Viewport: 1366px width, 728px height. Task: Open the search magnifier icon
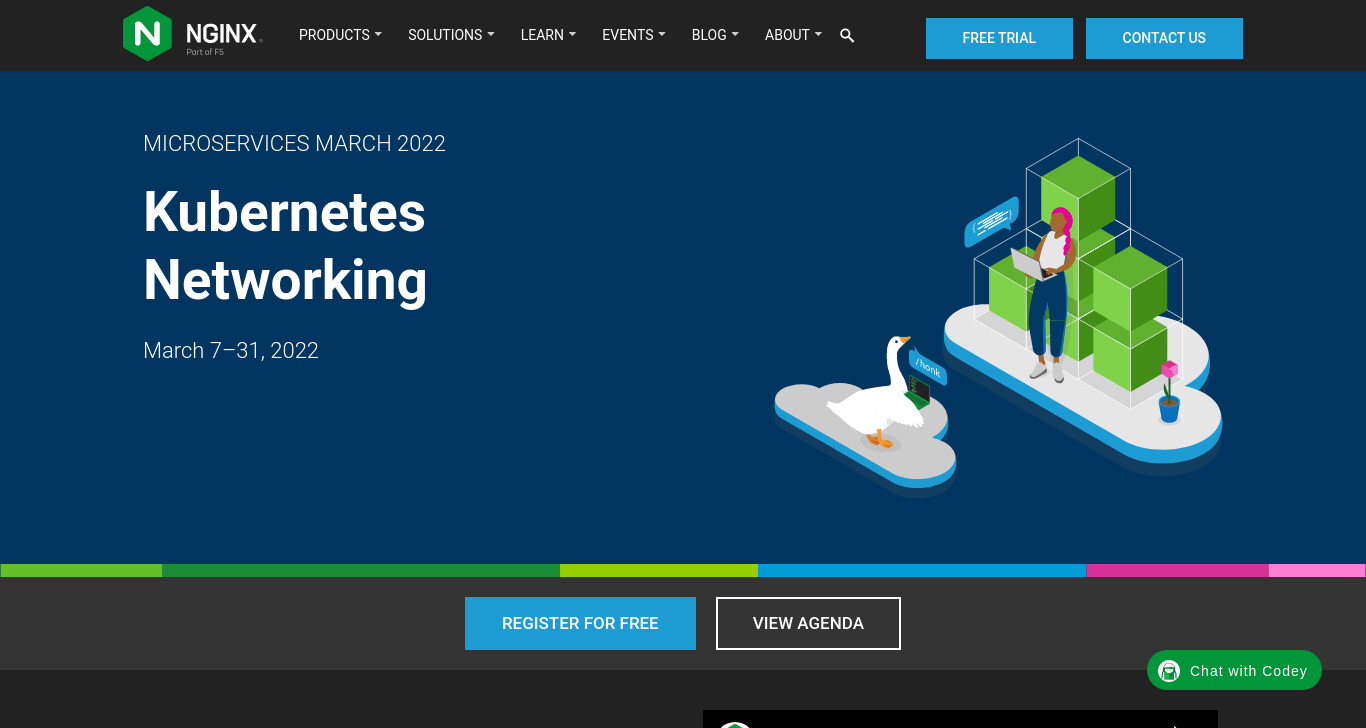(847, 36)
